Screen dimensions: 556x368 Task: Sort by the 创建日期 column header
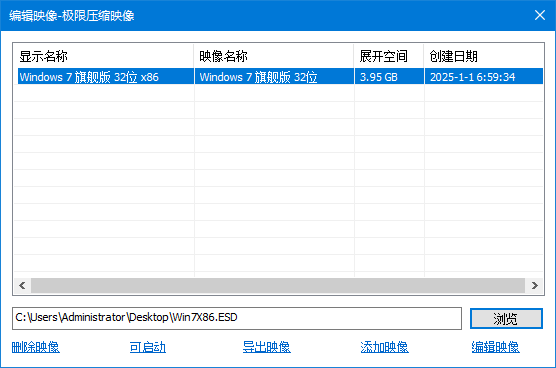[x=484, y=56]
